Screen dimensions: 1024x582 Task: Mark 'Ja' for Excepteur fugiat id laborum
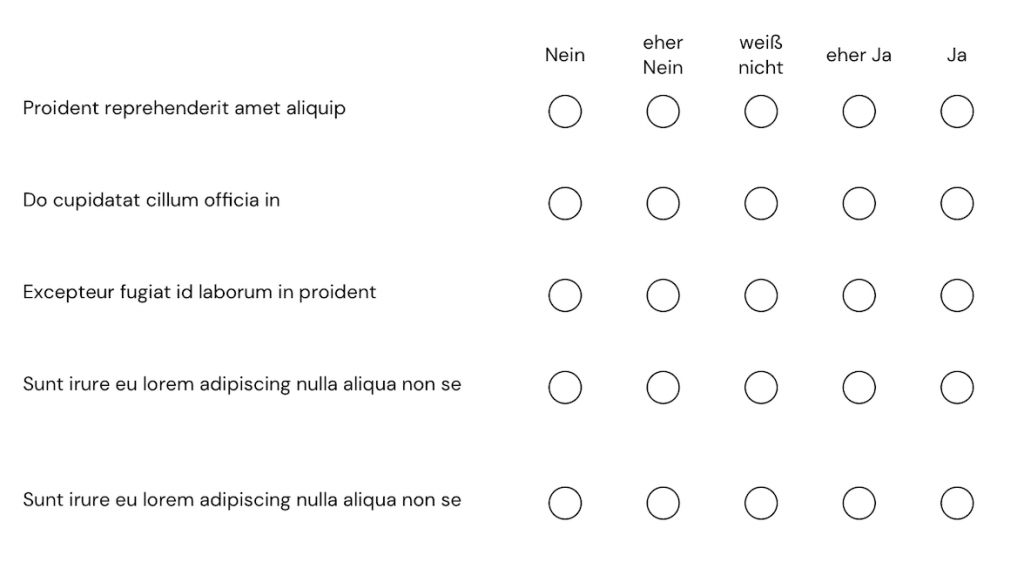(957, 296)
